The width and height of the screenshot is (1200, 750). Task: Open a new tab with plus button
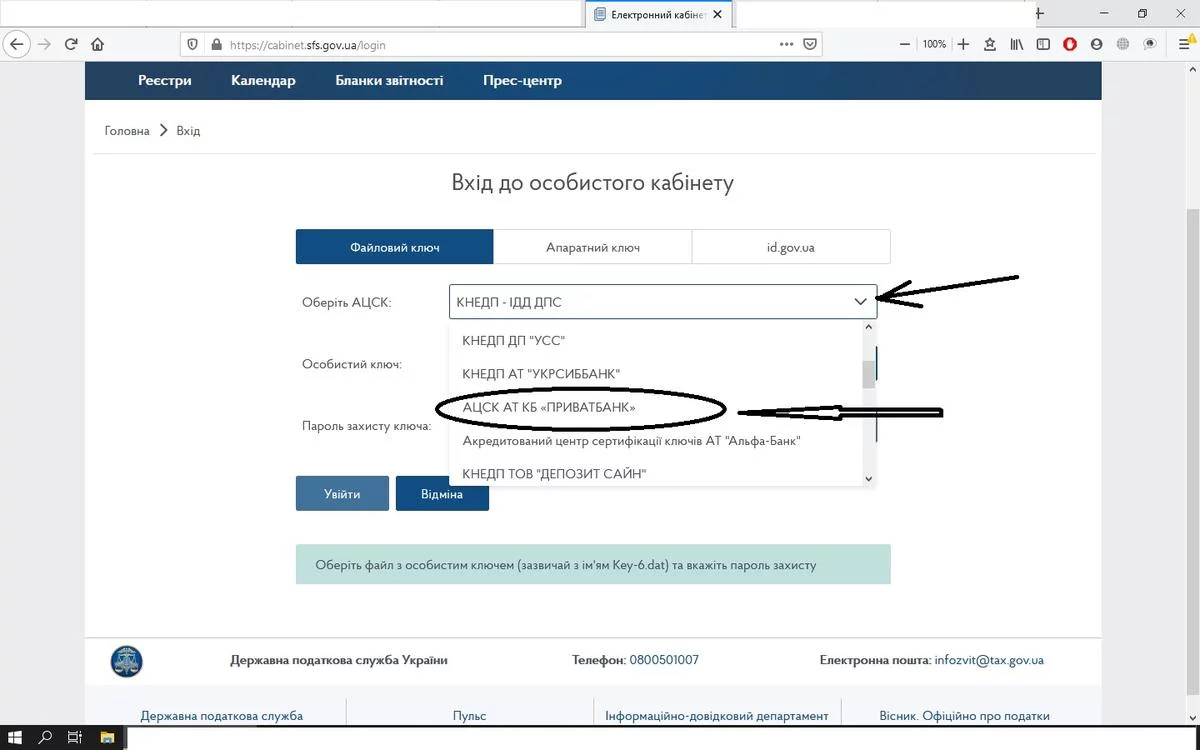[1041, 14]
